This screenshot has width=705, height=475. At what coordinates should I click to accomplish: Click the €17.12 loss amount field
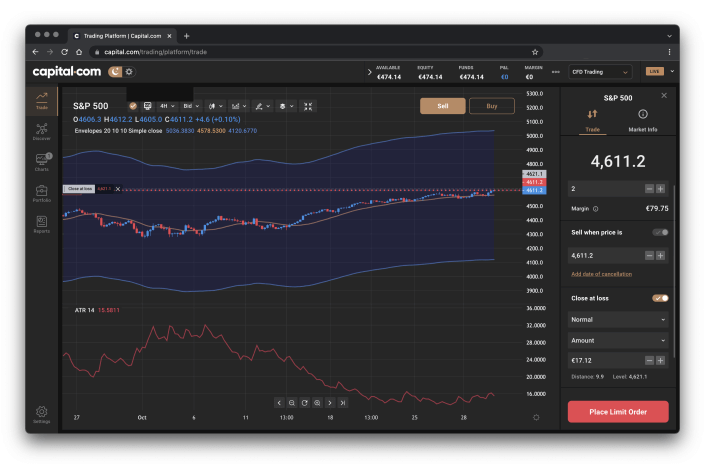(x=605, y=360)
